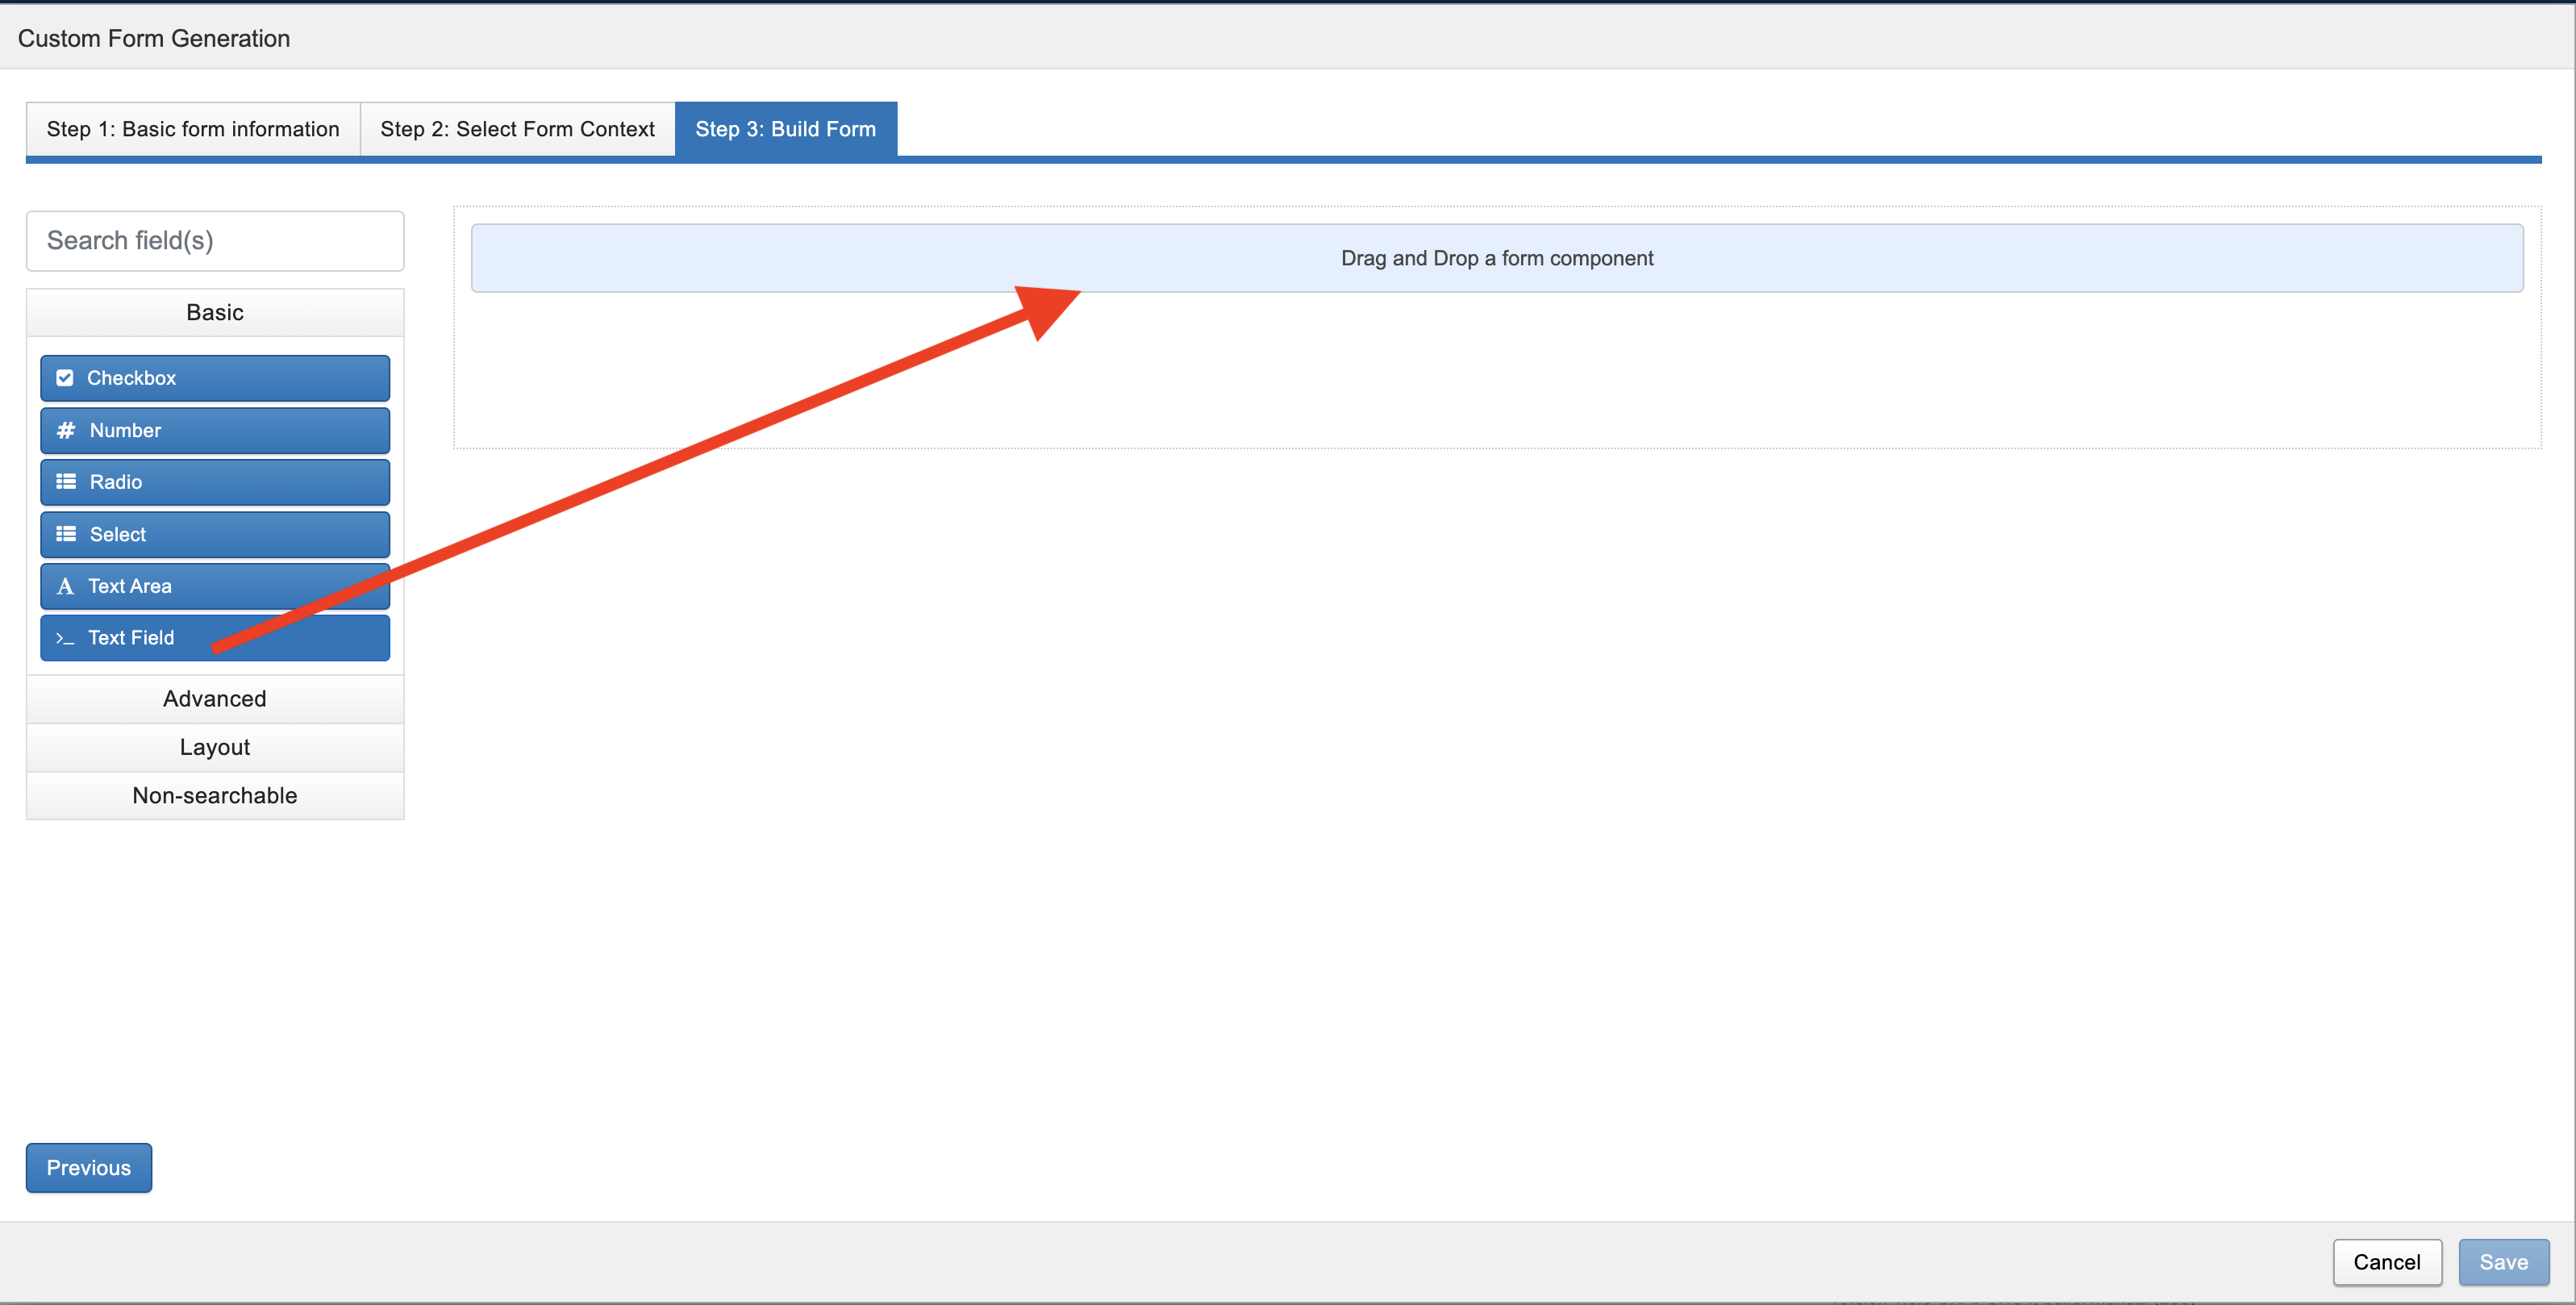Click the Checkbox component's checkmark icon

65,378
